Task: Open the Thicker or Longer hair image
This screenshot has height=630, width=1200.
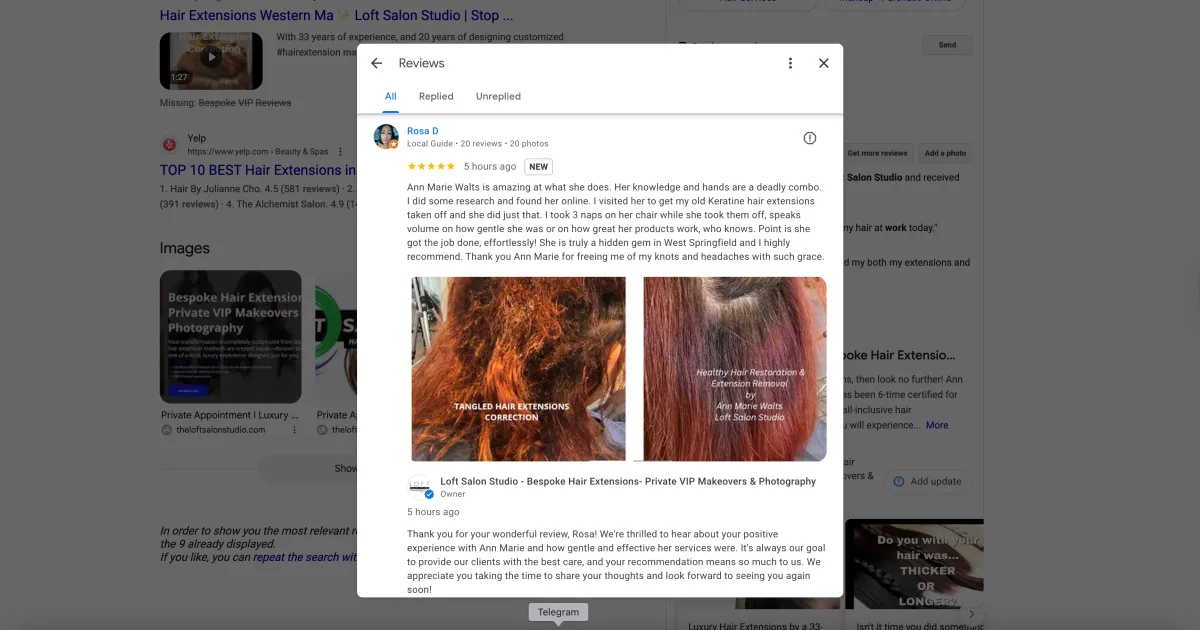Action: (x=914, y=563)
